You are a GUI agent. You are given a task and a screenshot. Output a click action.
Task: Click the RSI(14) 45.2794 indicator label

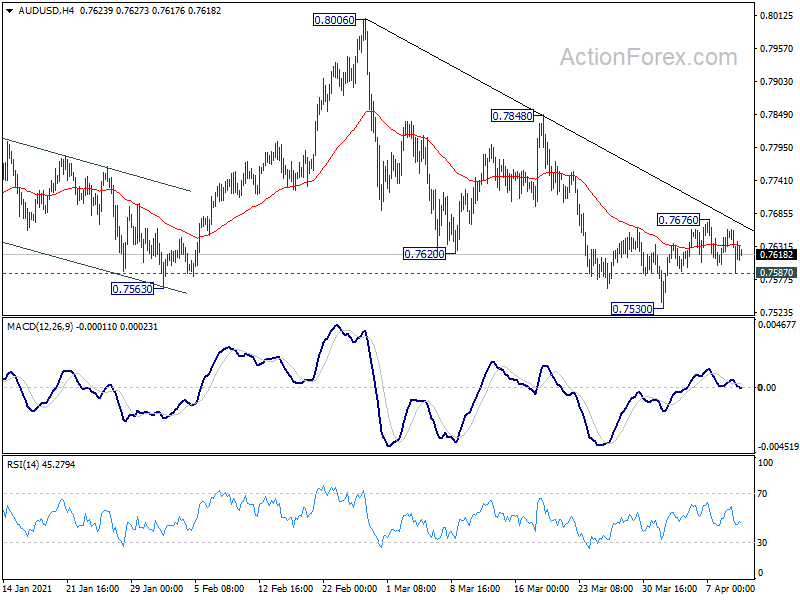(x=41, y=464)
